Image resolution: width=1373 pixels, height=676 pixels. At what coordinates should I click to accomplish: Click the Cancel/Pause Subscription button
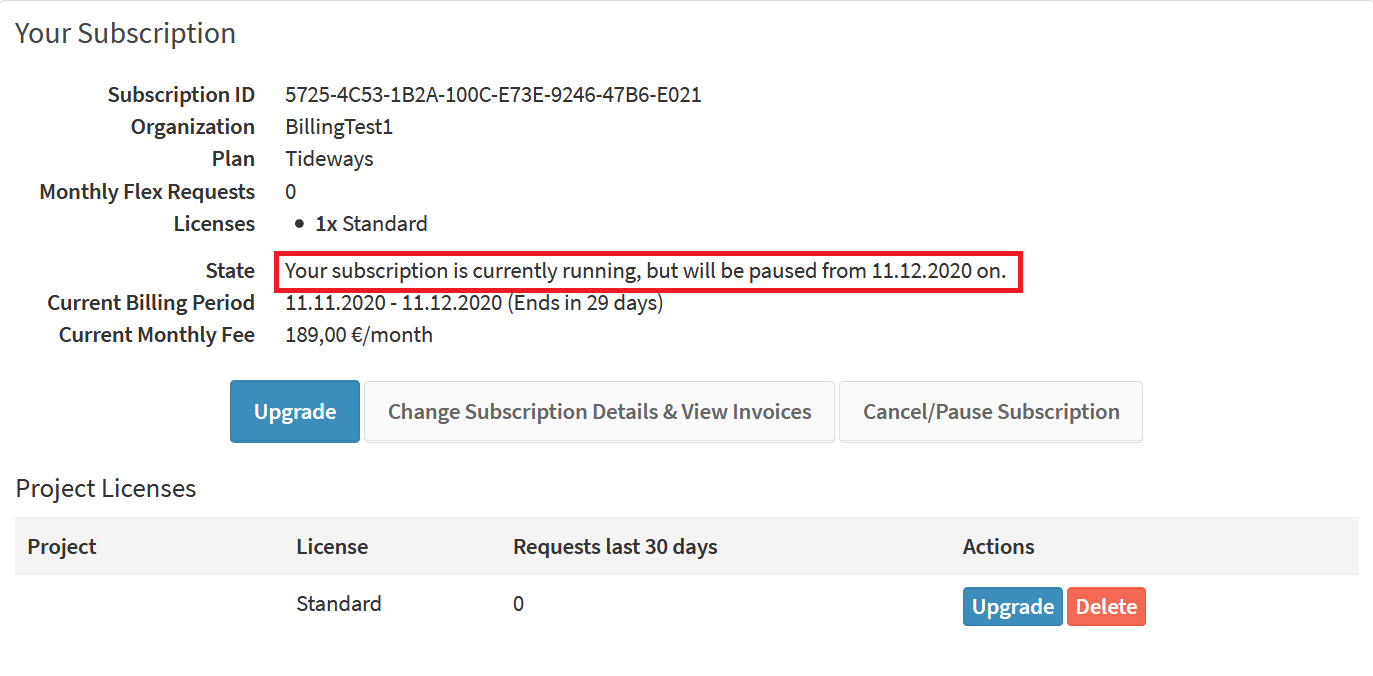991,411
